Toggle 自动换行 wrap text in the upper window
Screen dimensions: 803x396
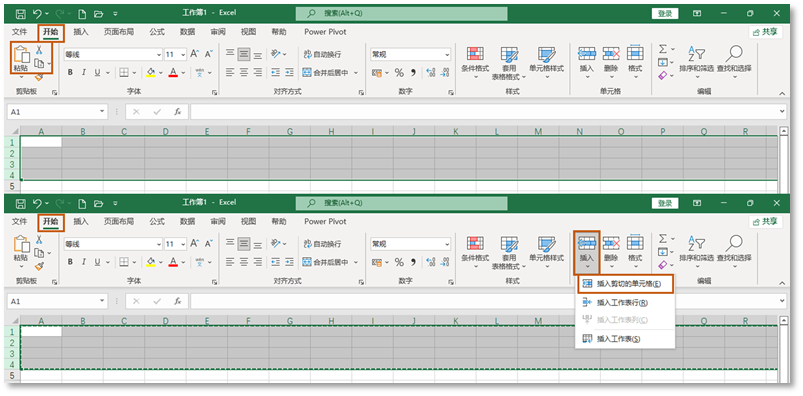click(x=322, y=54)
